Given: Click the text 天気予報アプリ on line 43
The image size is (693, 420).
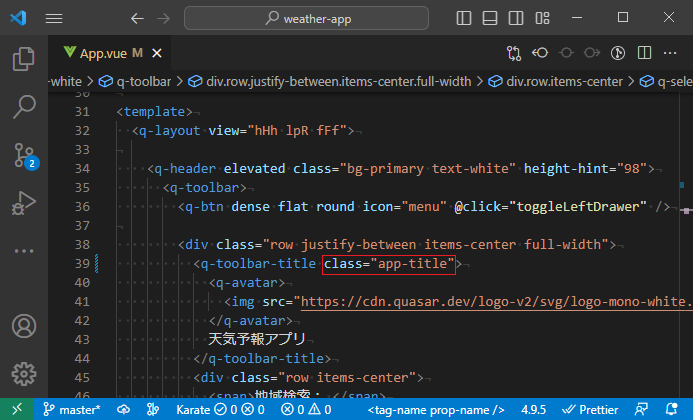Looking at the screenshot, I should tap(256, 340).
